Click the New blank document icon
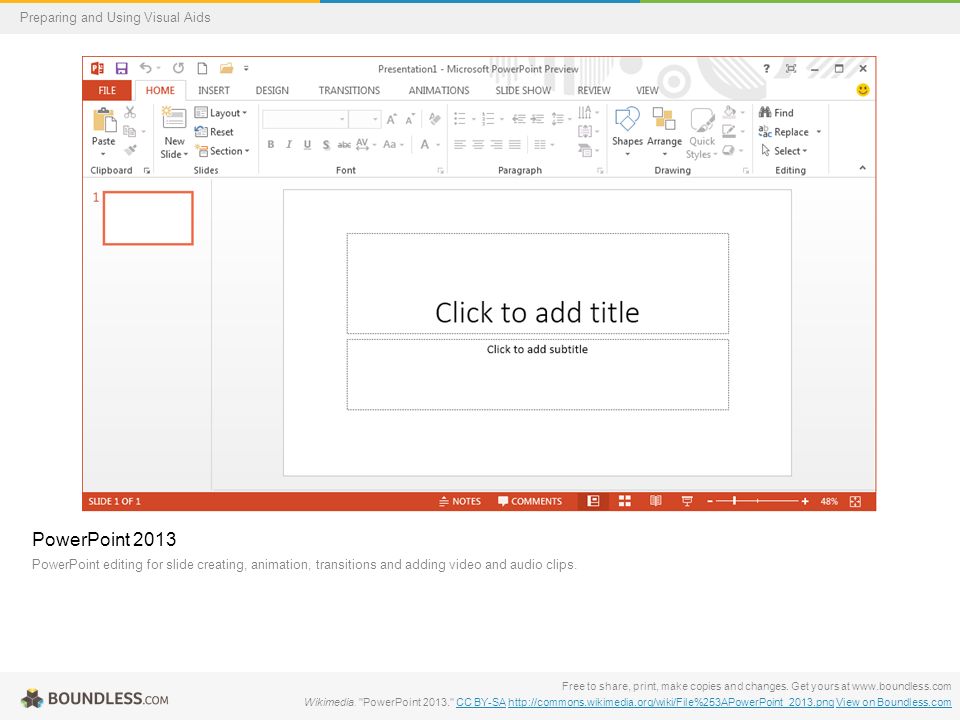Screen dimensions: 960x720 [x=202, y=68]
